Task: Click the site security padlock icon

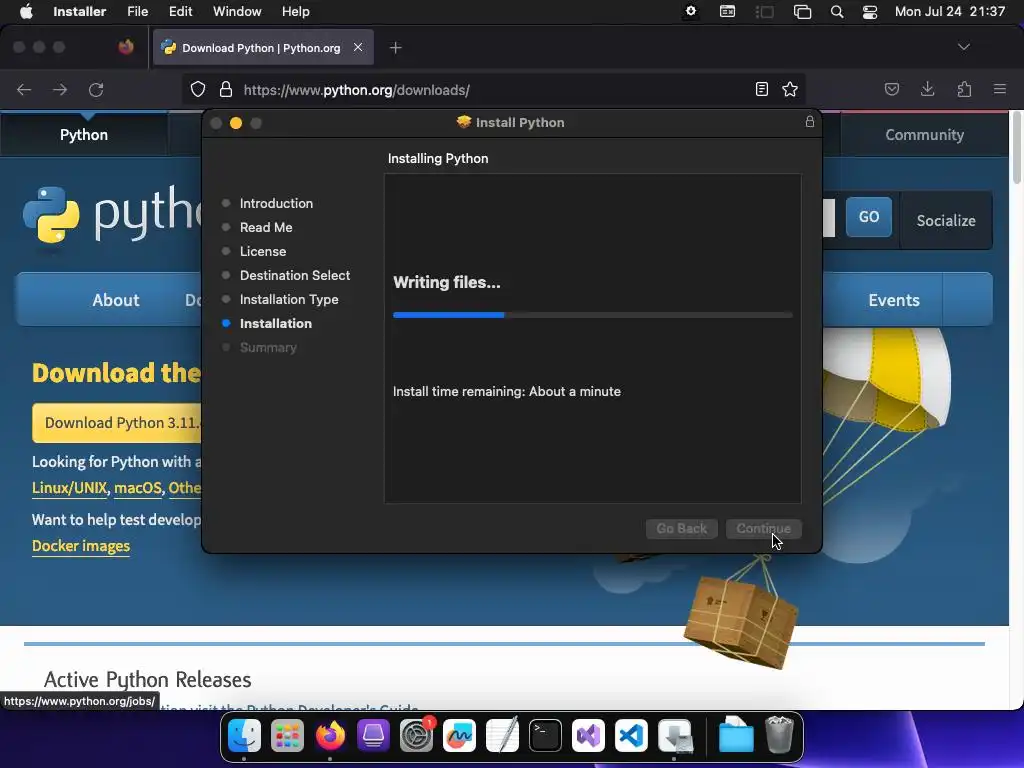Action: pos(226,89)
